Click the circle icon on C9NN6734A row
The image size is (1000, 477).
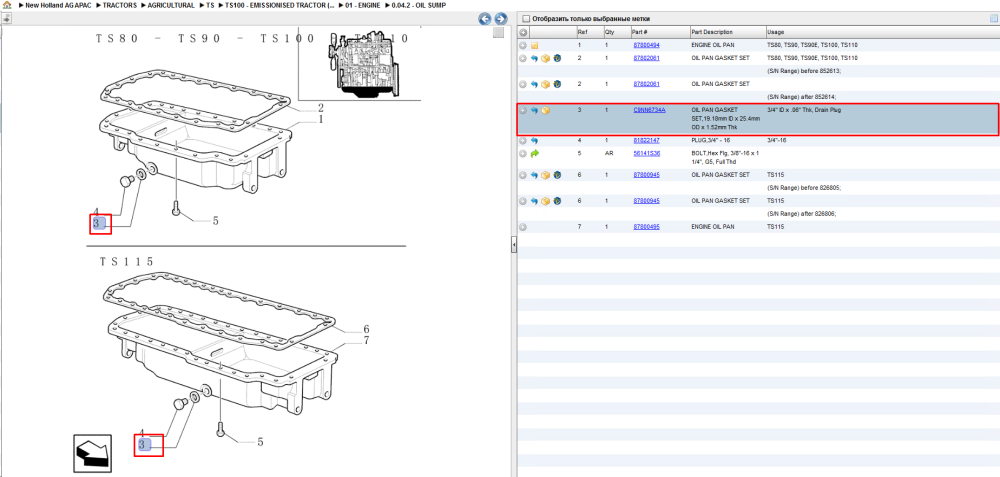pyautogui.click(x=523, y=110)
